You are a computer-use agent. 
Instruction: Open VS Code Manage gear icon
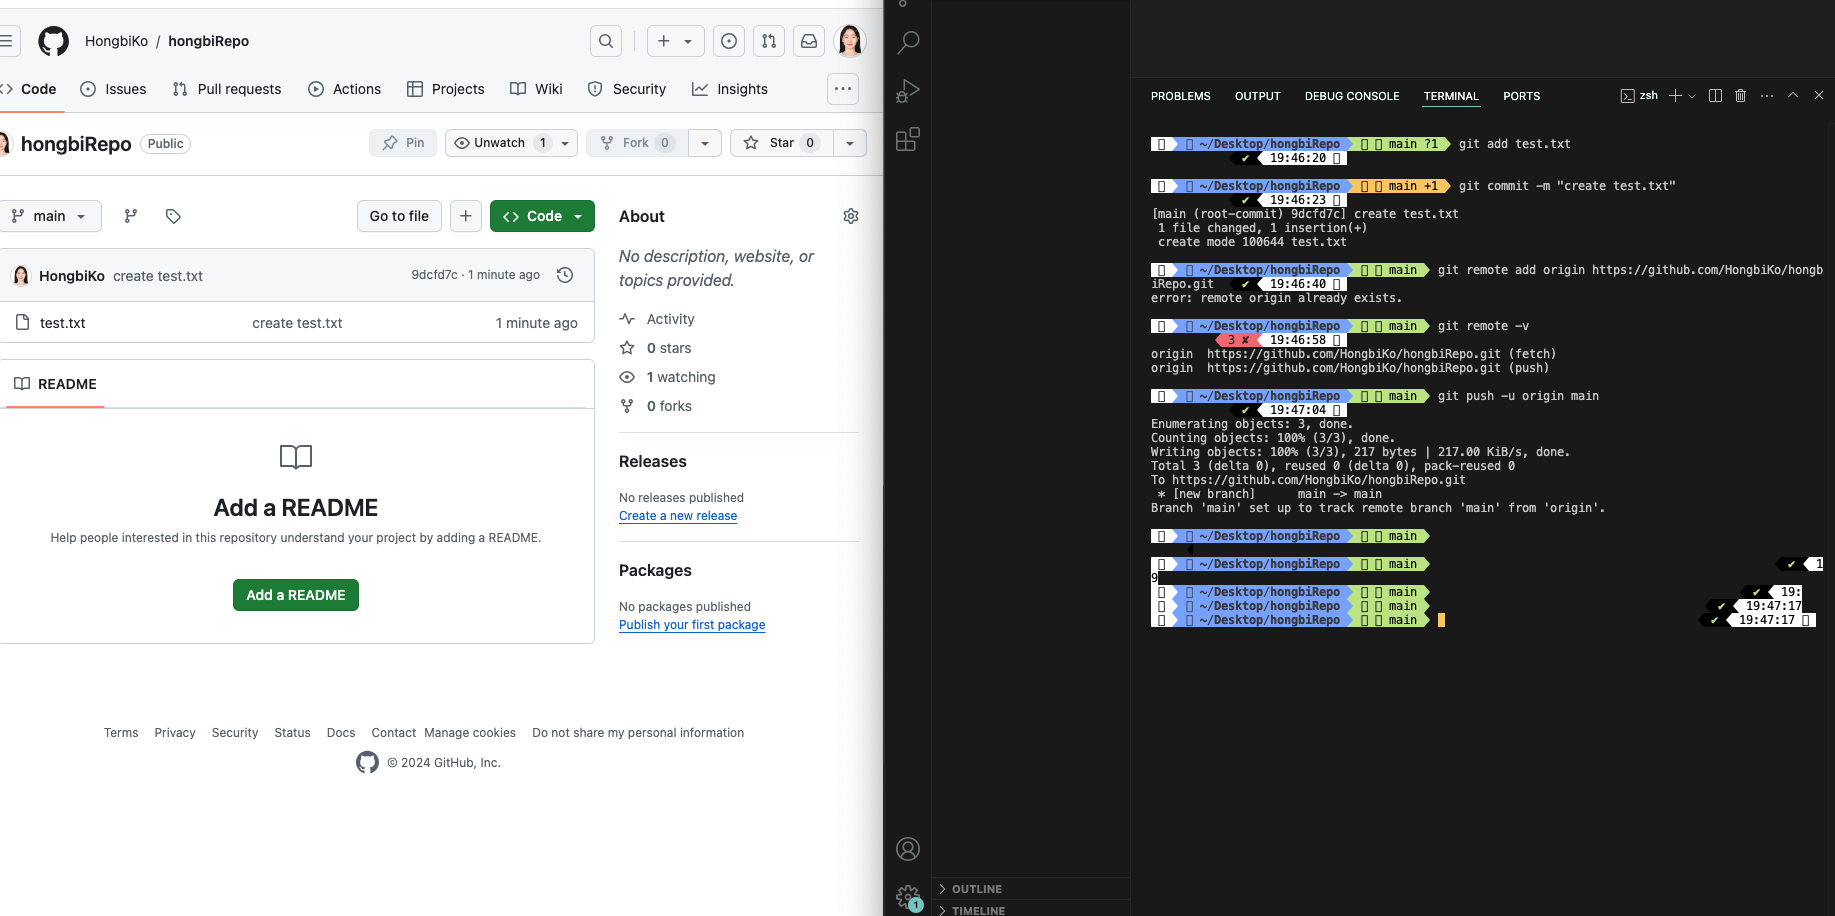[908, 897]
